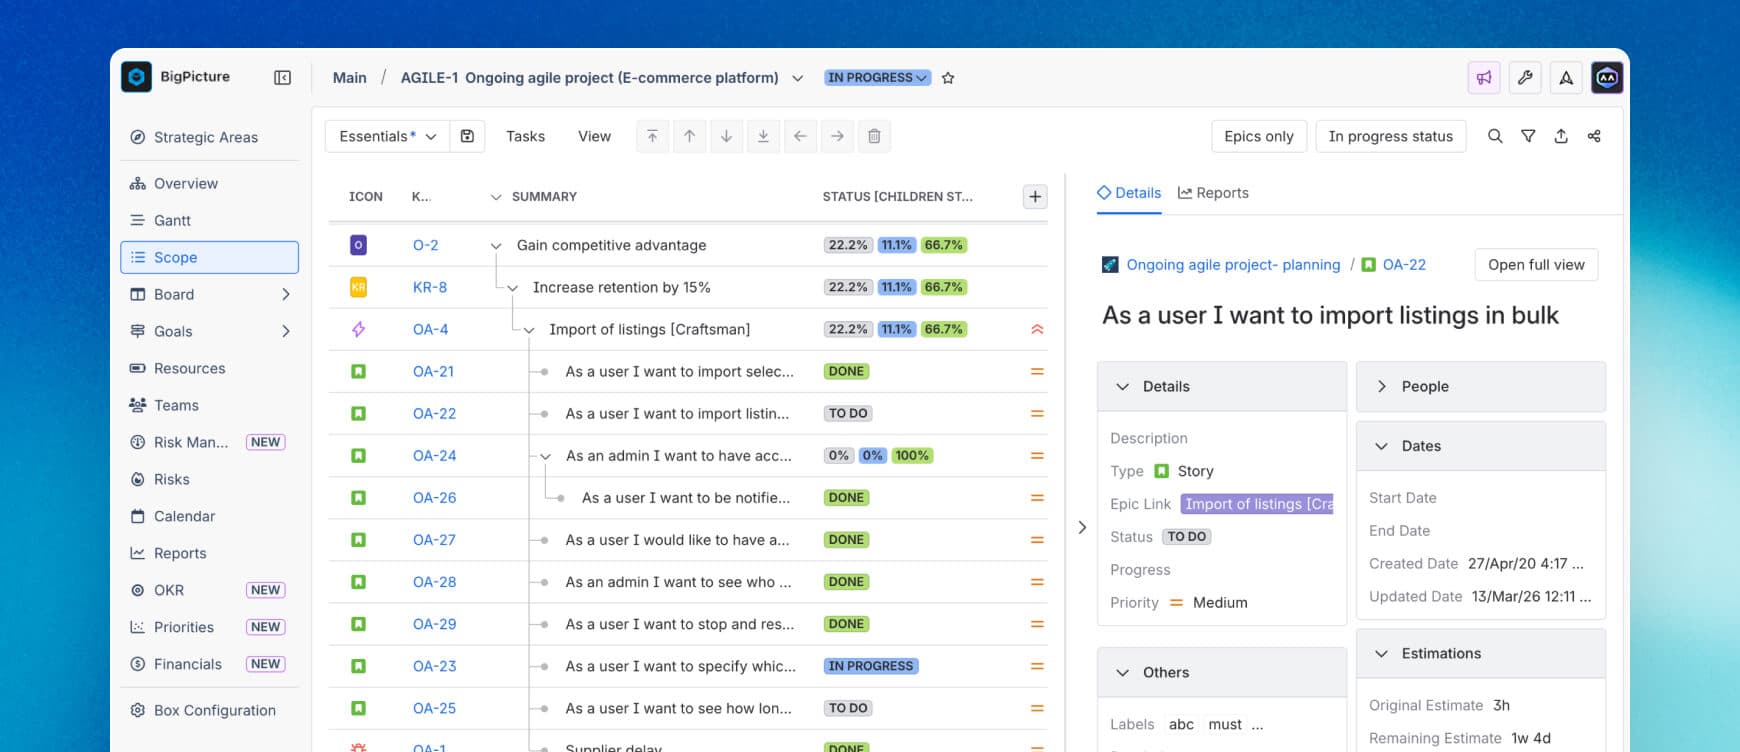Toggle the Epics only filter
This screenshot has height=752, width=1740.
pos(1258,136)
